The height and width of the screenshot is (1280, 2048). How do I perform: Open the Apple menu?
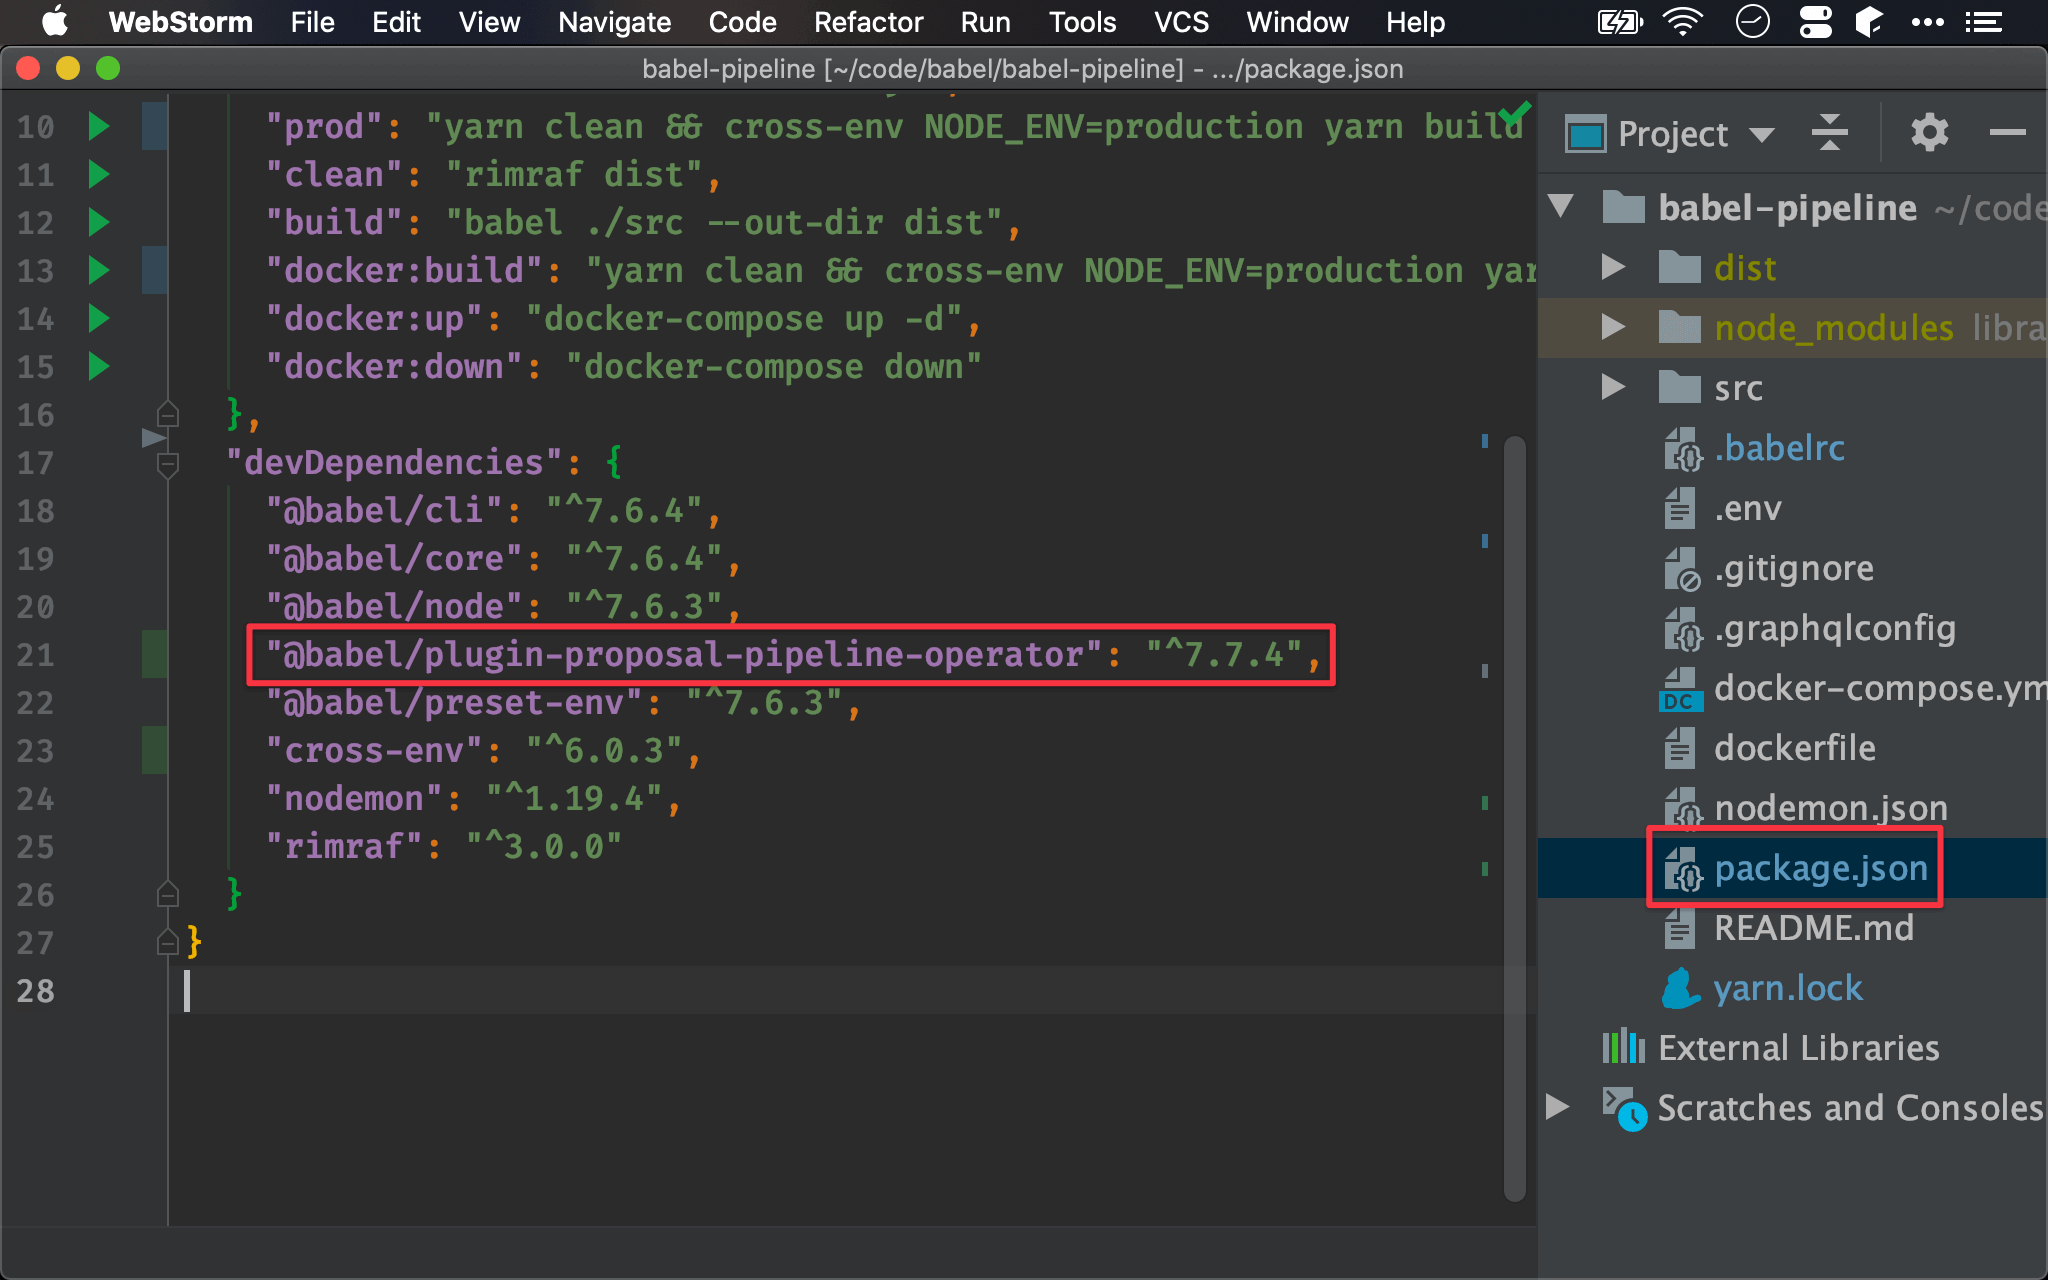click(55, 21)
